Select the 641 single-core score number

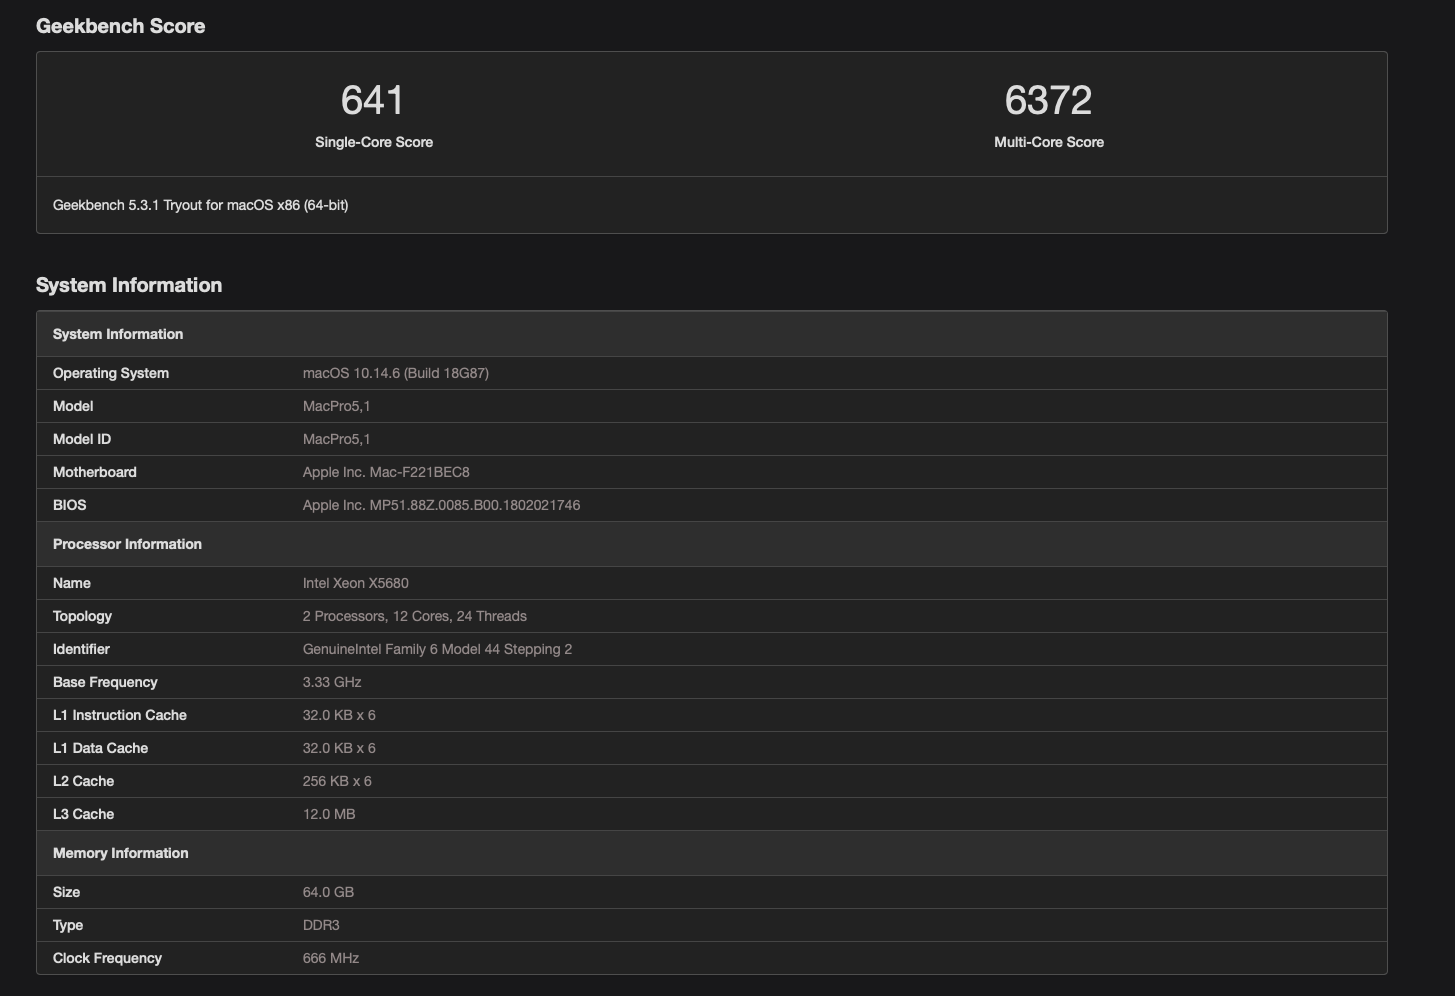pos(372,100)
